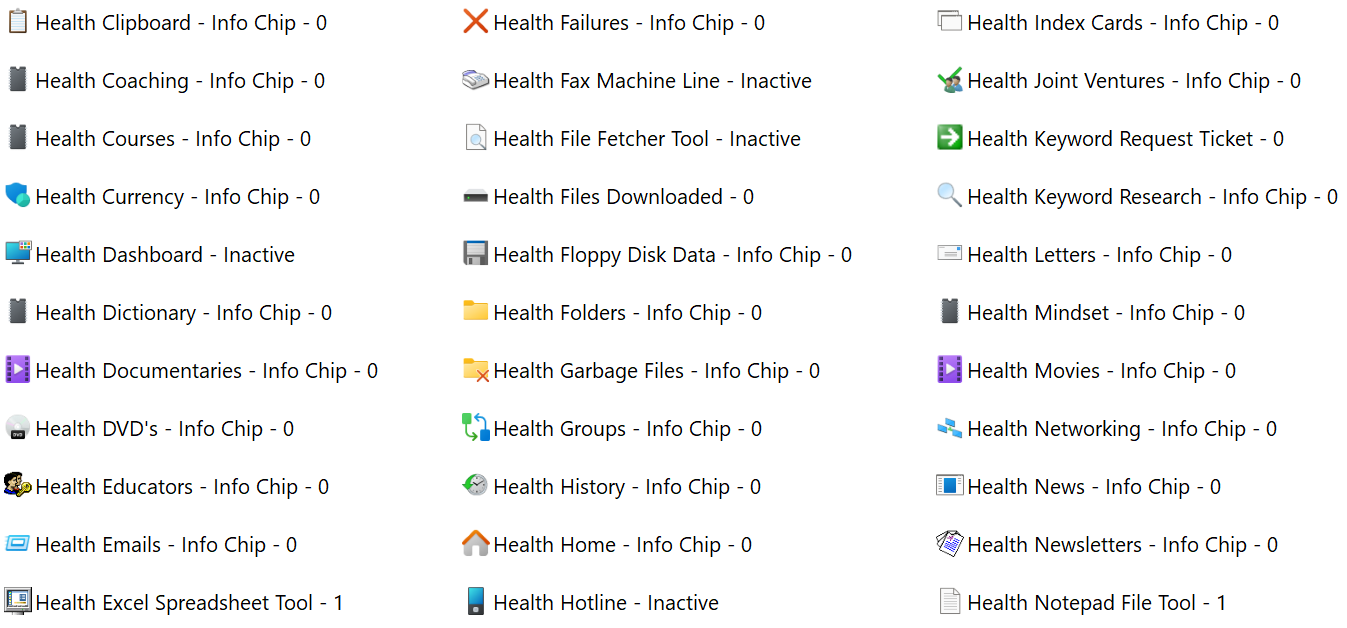The width and height of the screenshot is (1347, 628).
Task: Click the Health Floppy Disk Data icon
Action: pyautogui.click(x=476, y=254)
